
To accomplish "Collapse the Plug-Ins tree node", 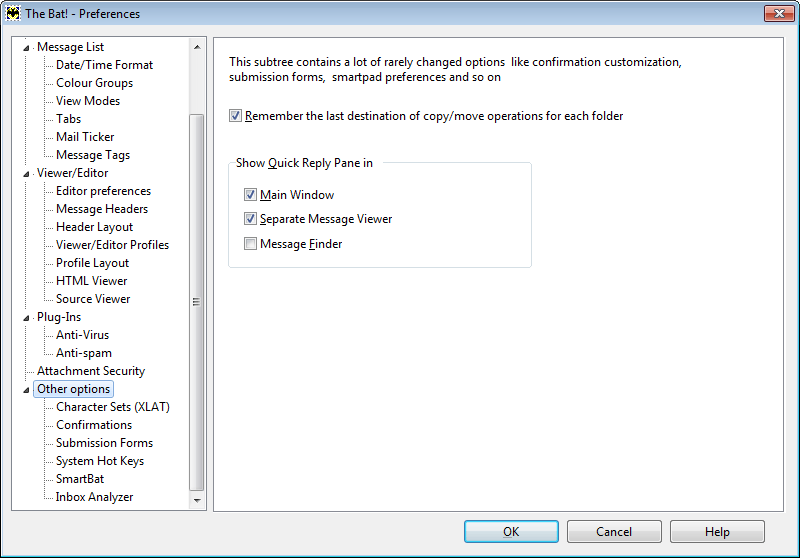I will coord(27,318).
